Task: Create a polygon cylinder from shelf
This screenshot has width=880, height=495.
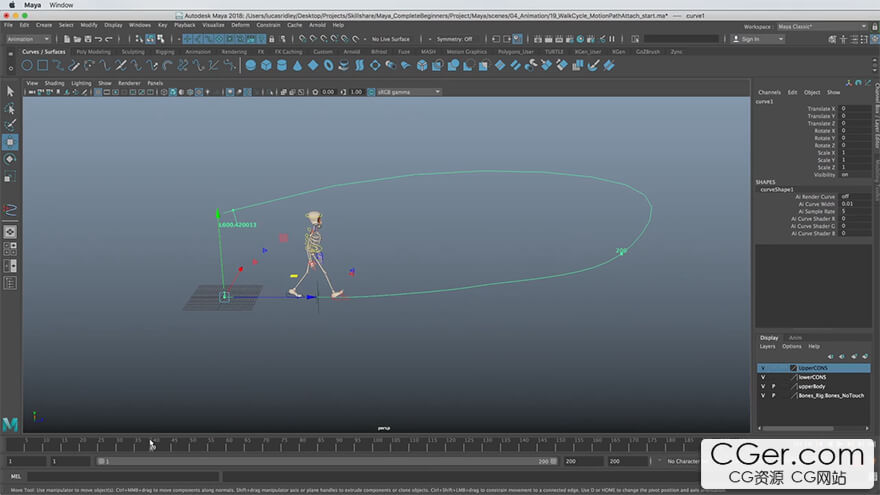Action: (282, 66)
